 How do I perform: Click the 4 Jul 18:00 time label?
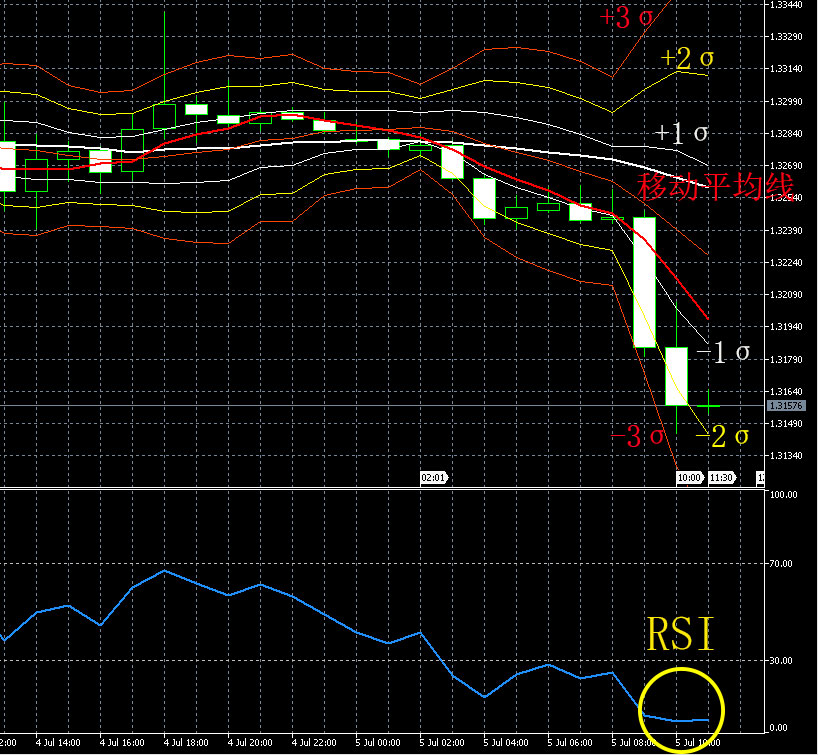[x=186, y=742]
